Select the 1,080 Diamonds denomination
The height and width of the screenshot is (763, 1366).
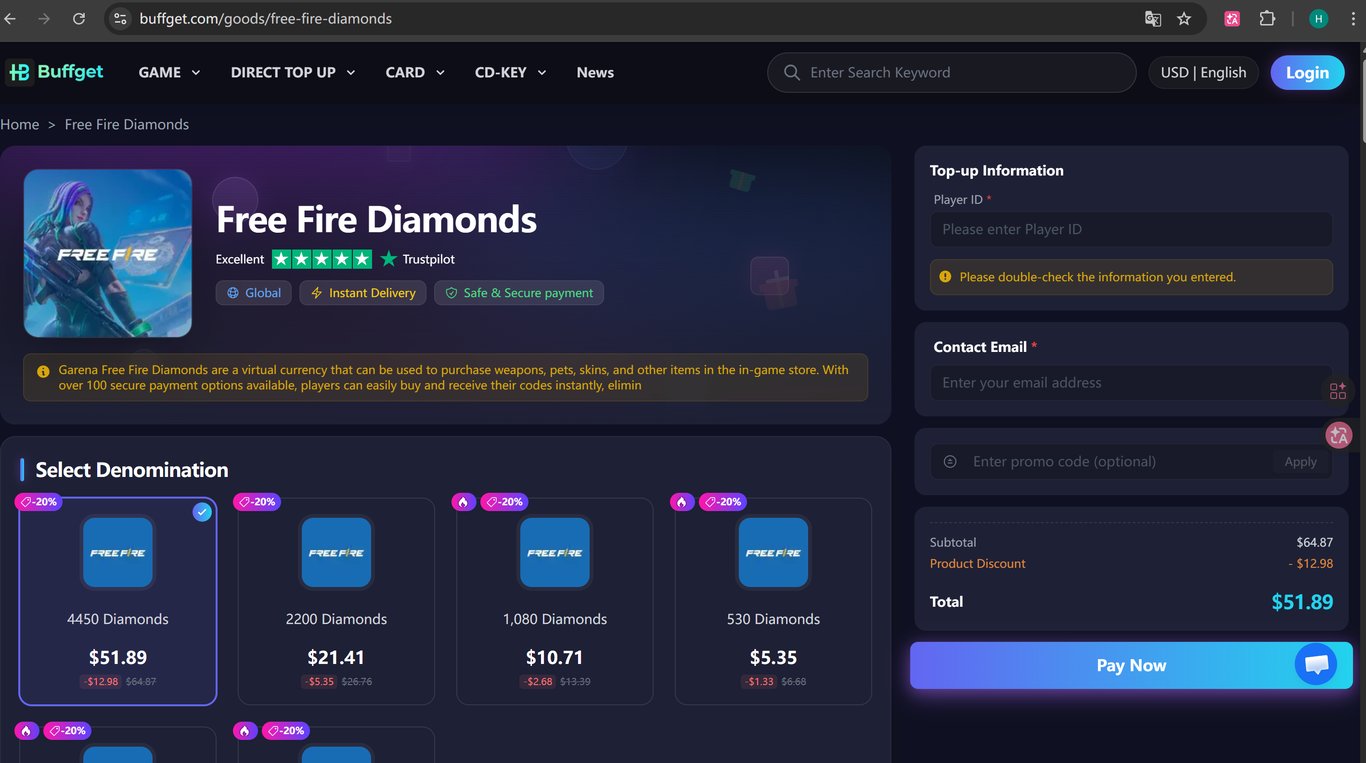point(555,601)
